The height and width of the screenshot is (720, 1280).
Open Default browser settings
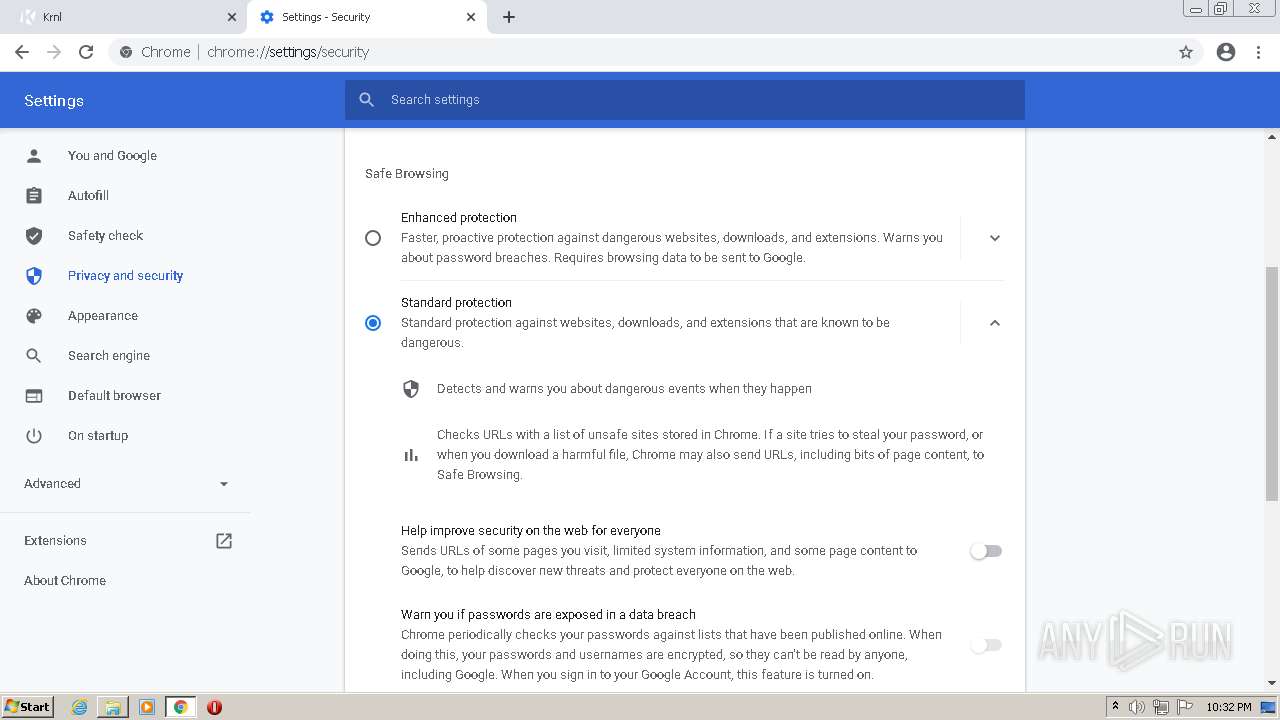[114, 396]
